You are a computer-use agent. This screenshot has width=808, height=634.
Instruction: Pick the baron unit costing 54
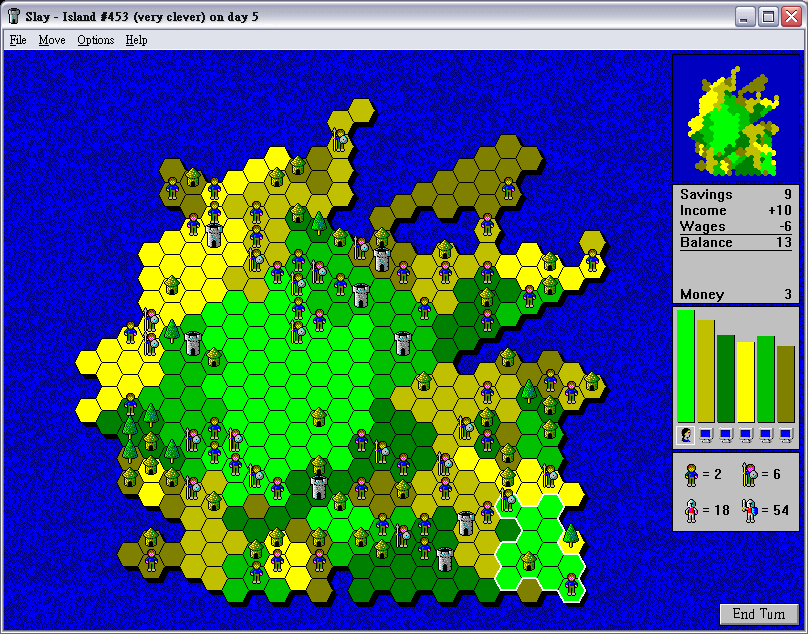click(x=749, y=511)
